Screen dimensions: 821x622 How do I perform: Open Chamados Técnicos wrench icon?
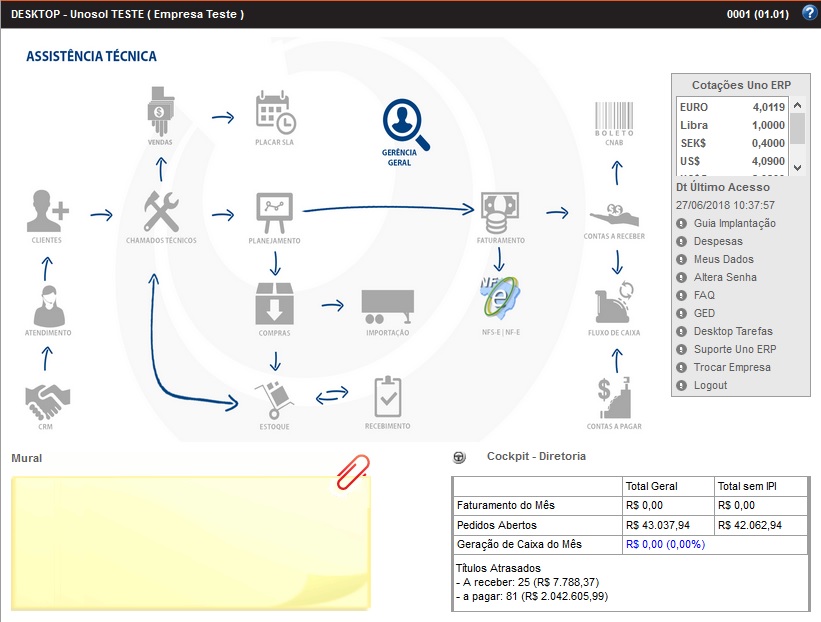pyautogui.click(x=161, y=211)
